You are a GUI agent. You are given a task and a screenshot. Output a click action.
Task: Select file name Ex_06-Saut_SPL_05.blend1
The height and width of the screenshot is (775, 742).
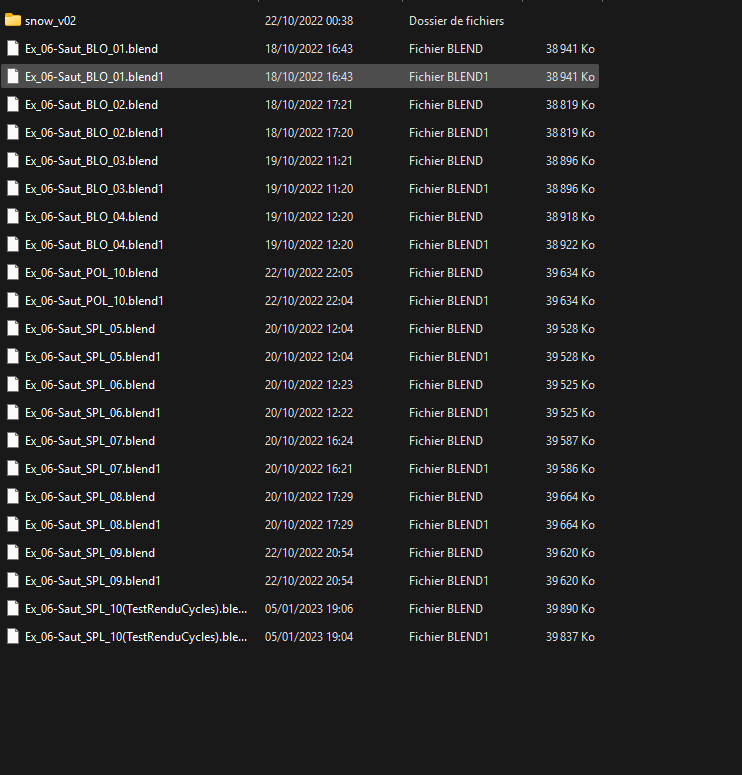pyautogui.click(x=92, y=357)
